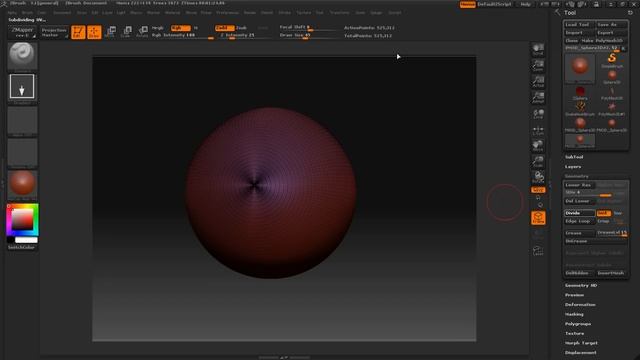This screenshot has width=640, height=360.
Task: Collapse the Geometry section
Action: (x=576, y=176)
